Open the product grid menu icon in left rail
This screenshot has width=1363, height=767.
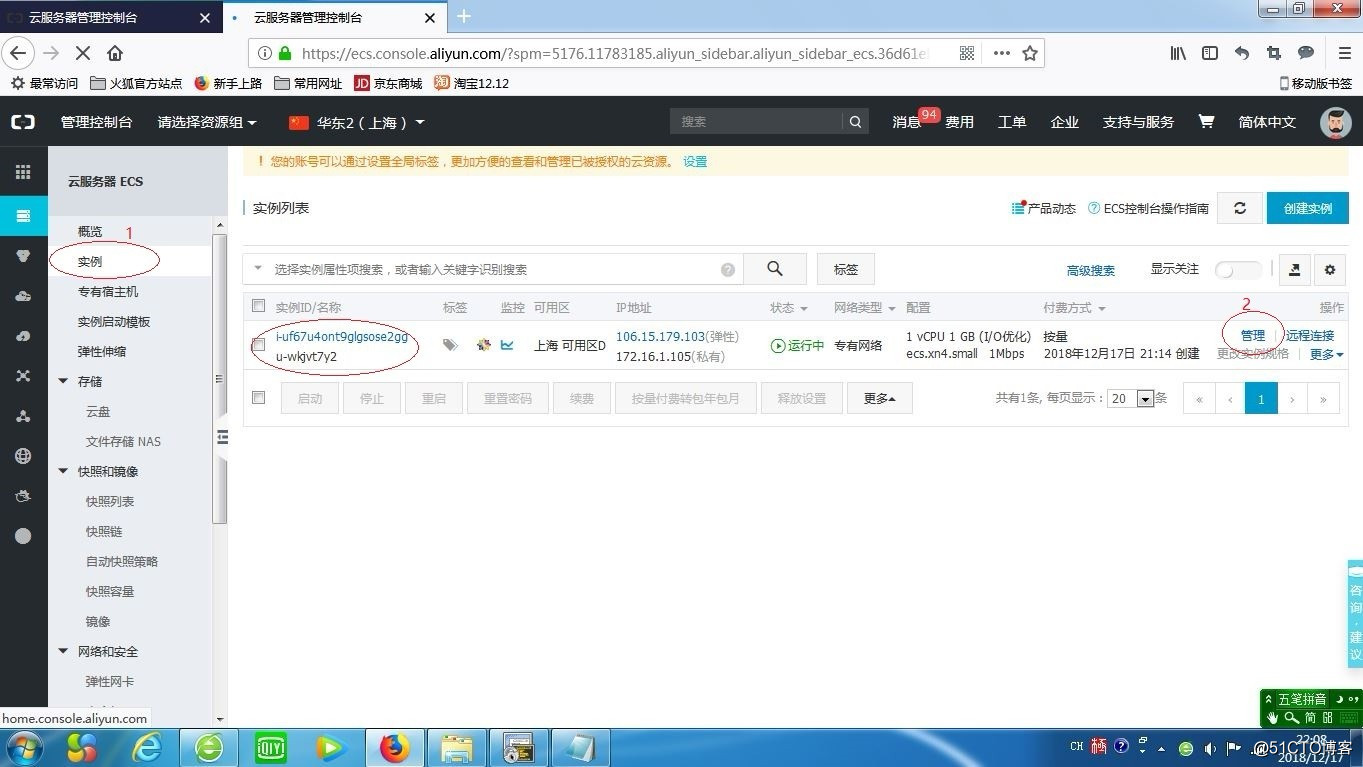pos(23,172)
